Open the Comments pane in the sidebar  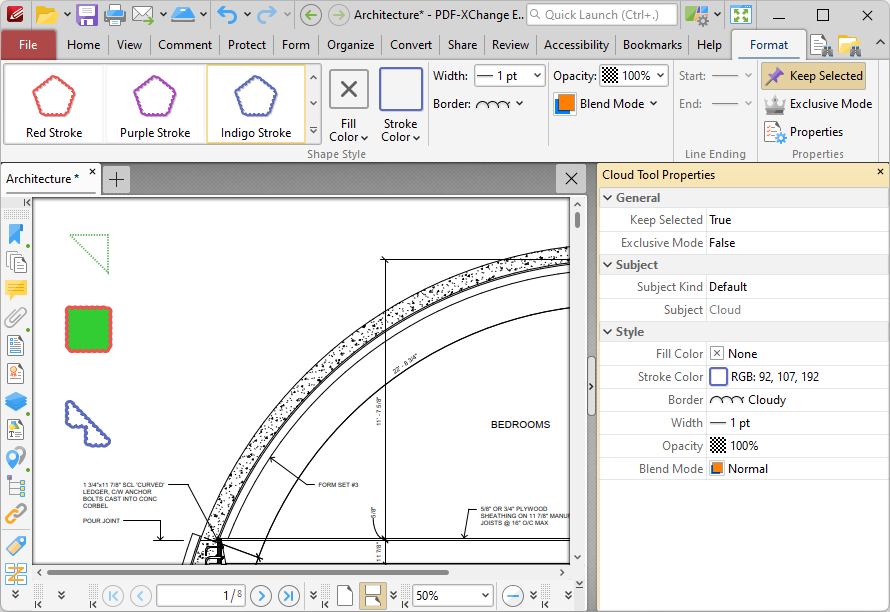[x=15, y=290]
